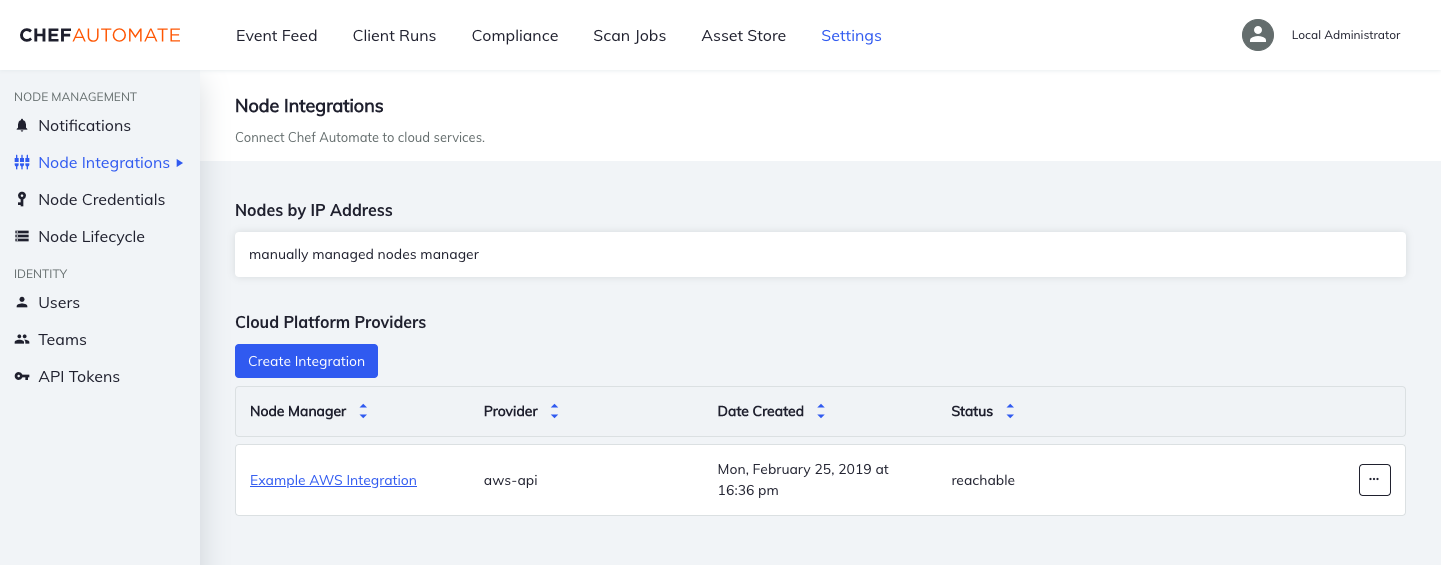The height and width of the screenshot is (565, 1441).
Task: Click the Node Credentials key icon
Action: (x=22, y=200)
